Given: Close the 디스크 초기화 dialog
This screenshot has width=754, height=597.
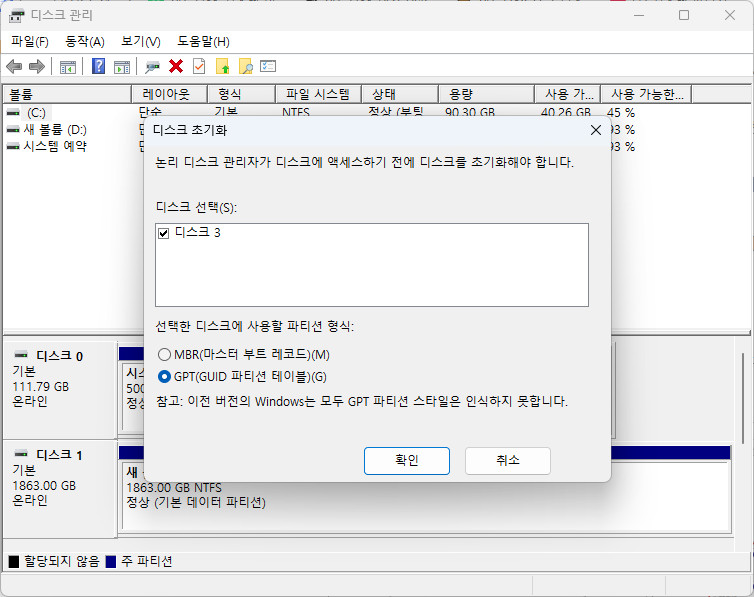Looking at the screenshot, I should (x=596, y=130).
